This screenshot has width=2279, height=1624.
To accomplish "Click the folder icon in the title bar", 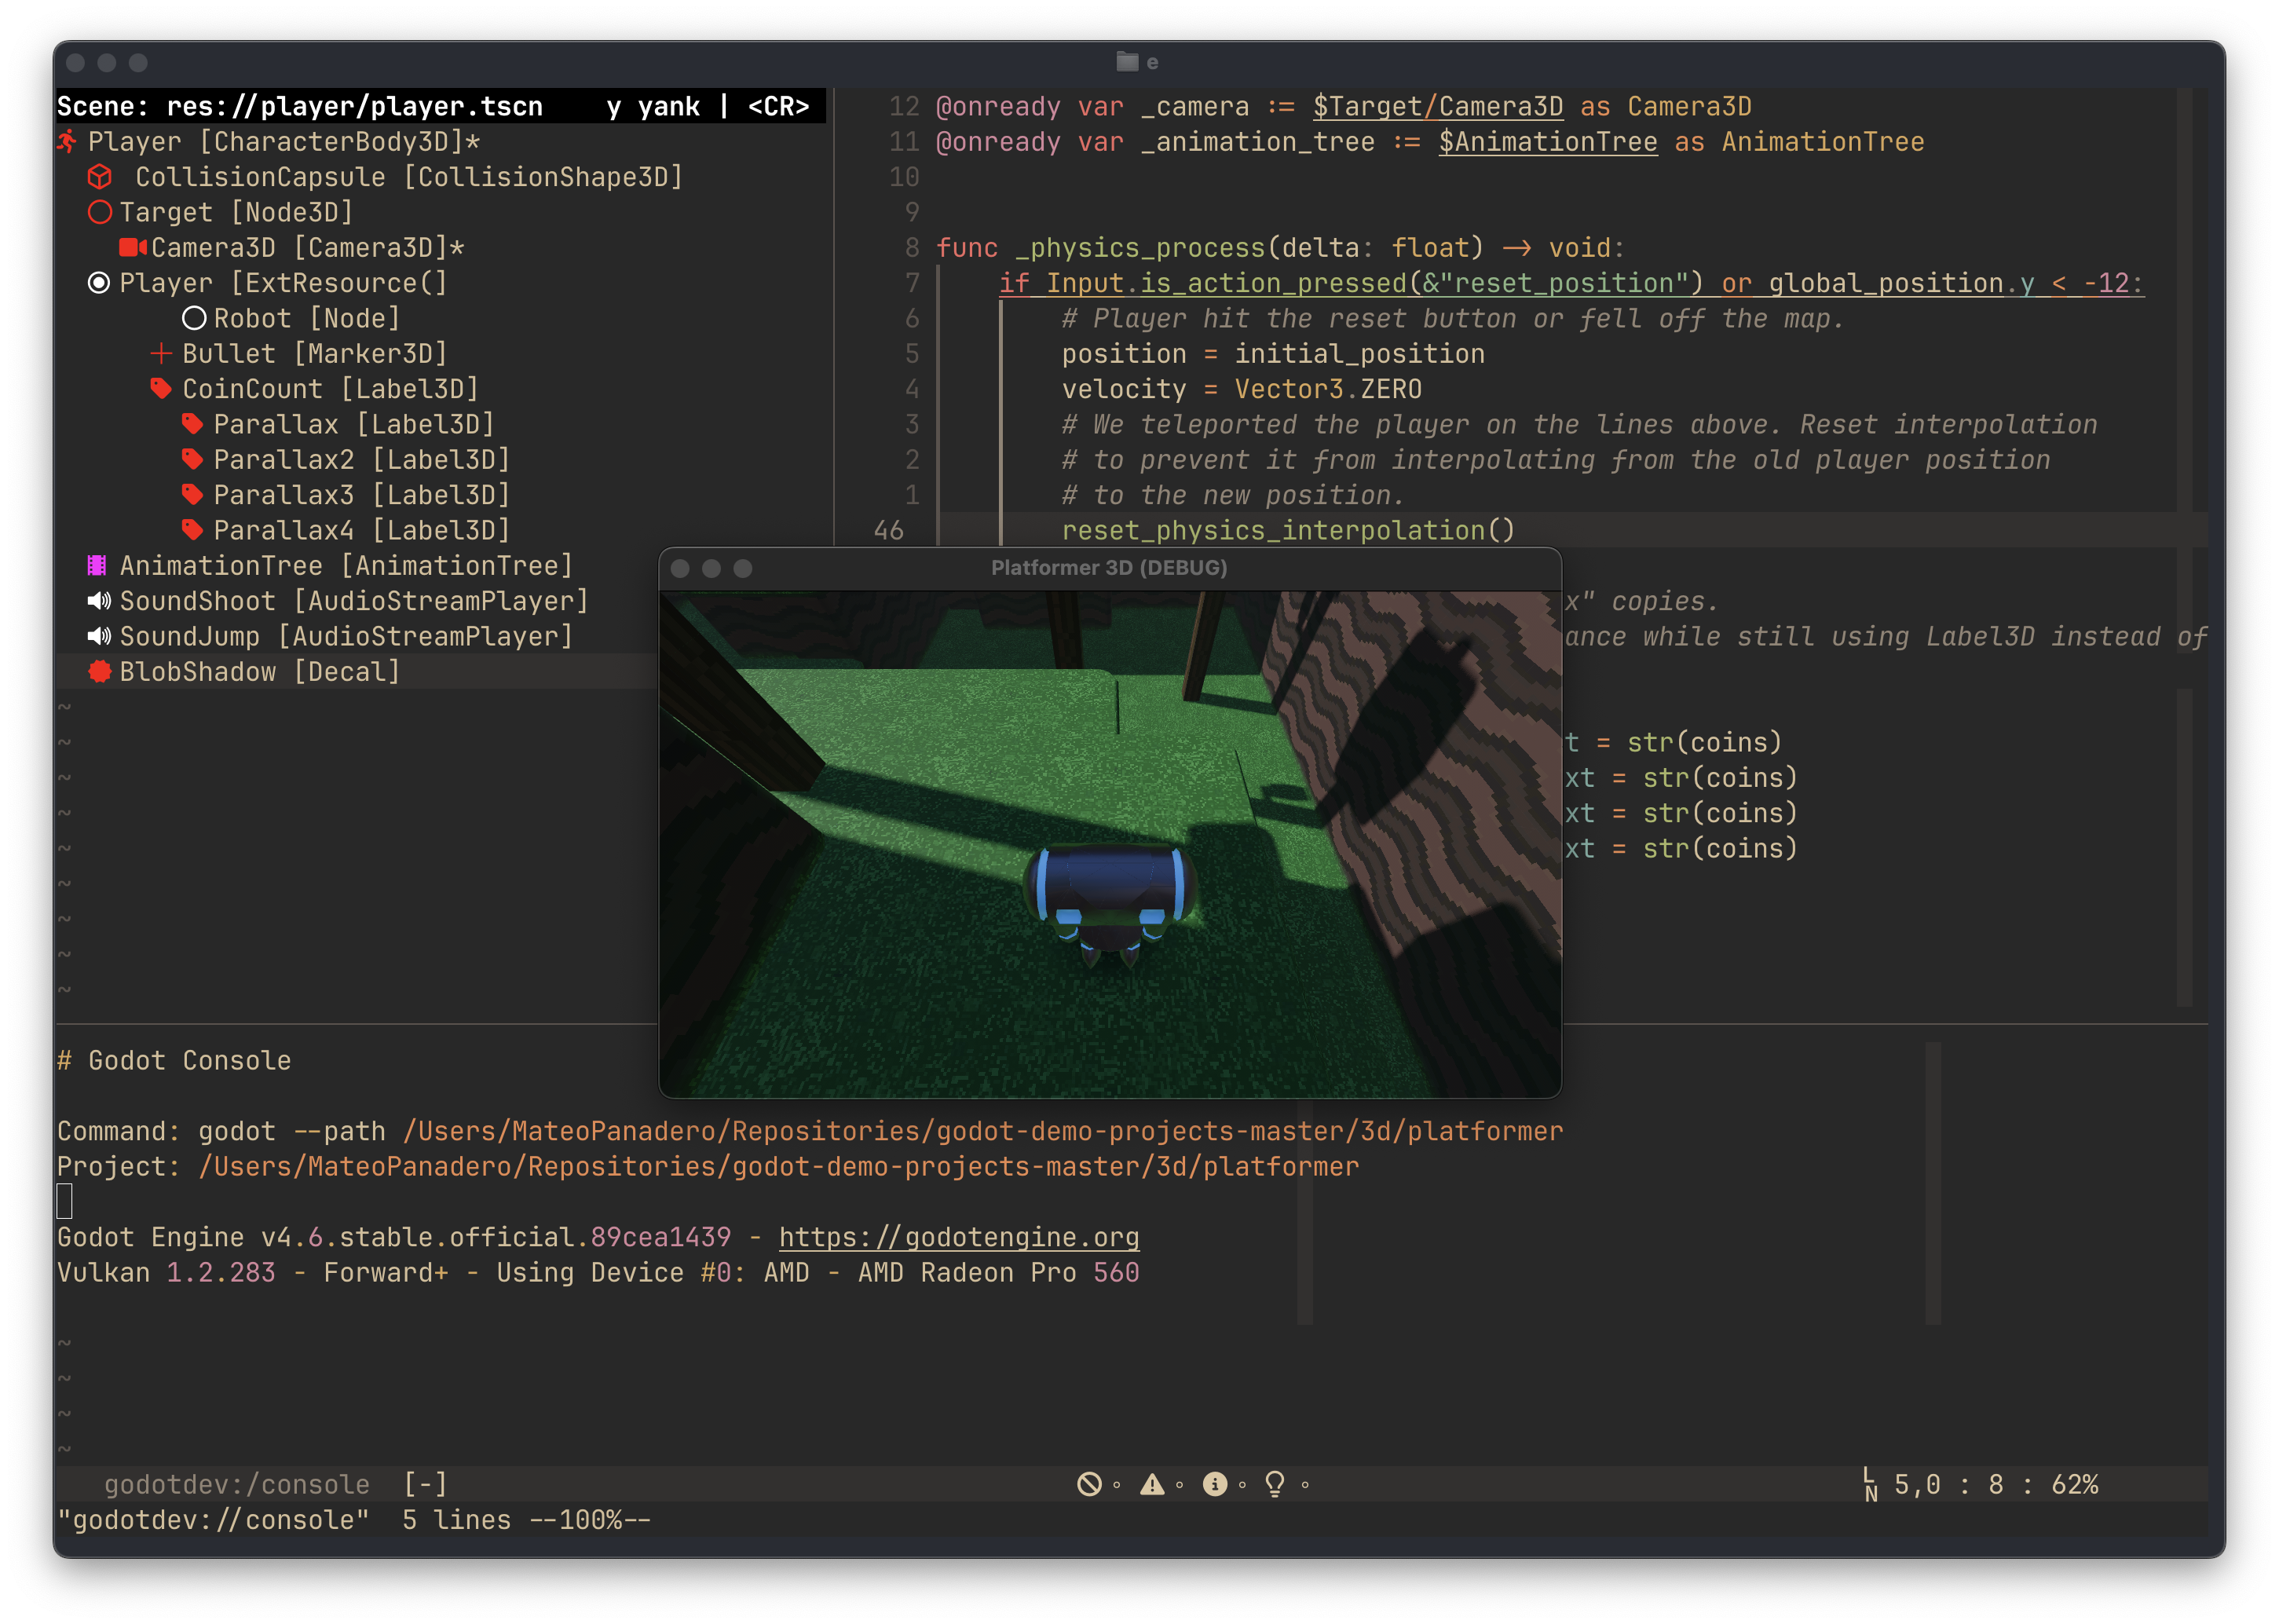I will pos(1128,62).
